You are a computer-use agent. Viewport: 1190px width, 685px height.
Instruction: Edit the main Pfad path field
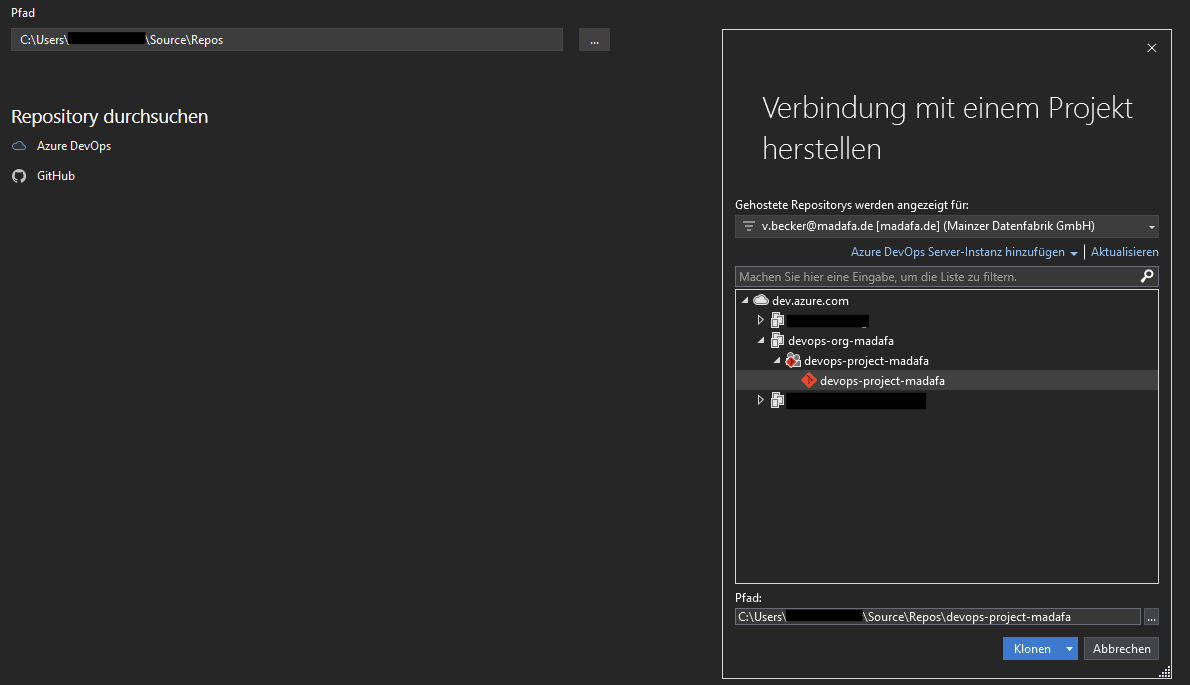tap(287, 39)
